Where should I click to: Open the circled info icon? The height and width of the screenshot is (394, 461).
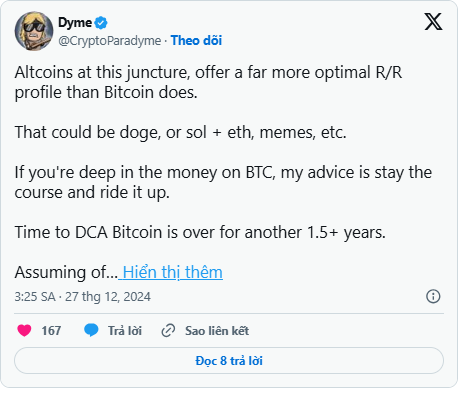tap(433, 296)
